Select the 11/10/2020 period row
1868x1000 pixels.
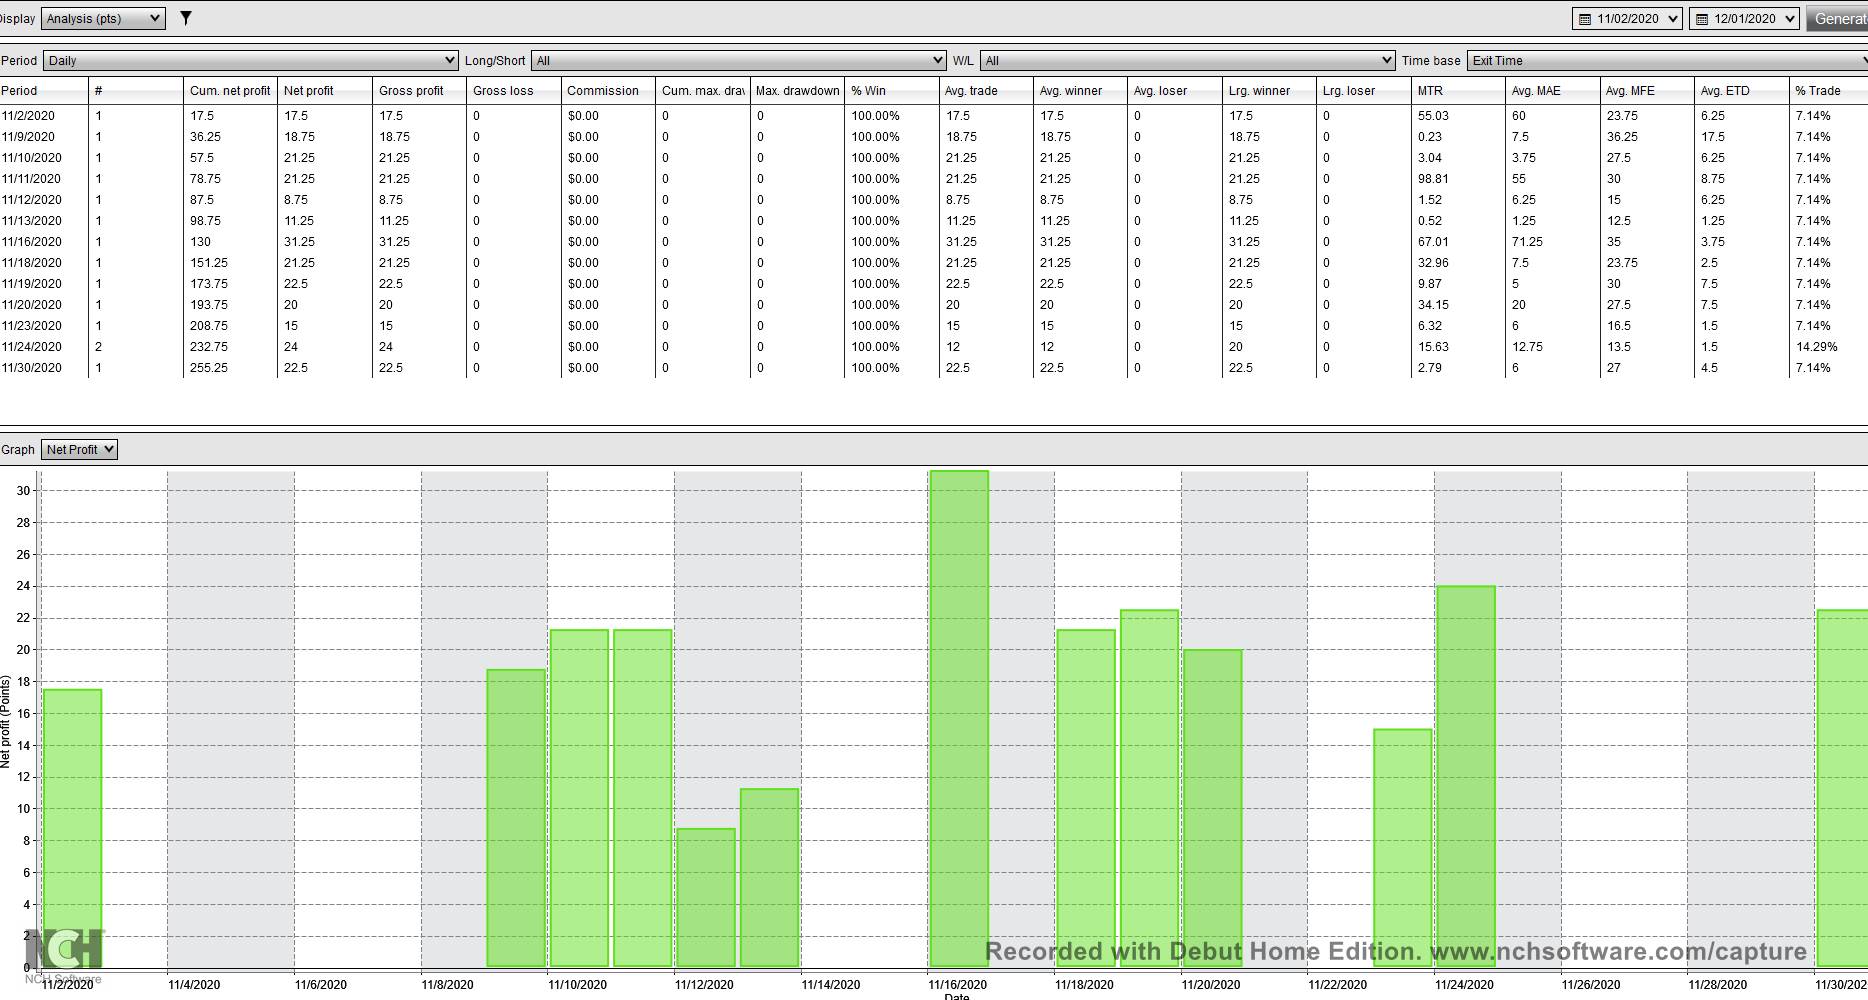tap(934, 158)
